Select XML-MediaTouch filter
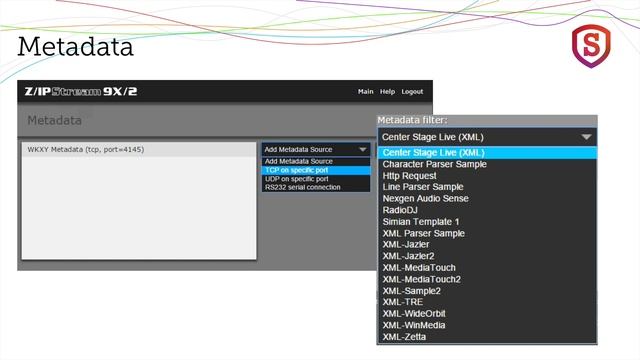The image size is (640, 360). 487,268
